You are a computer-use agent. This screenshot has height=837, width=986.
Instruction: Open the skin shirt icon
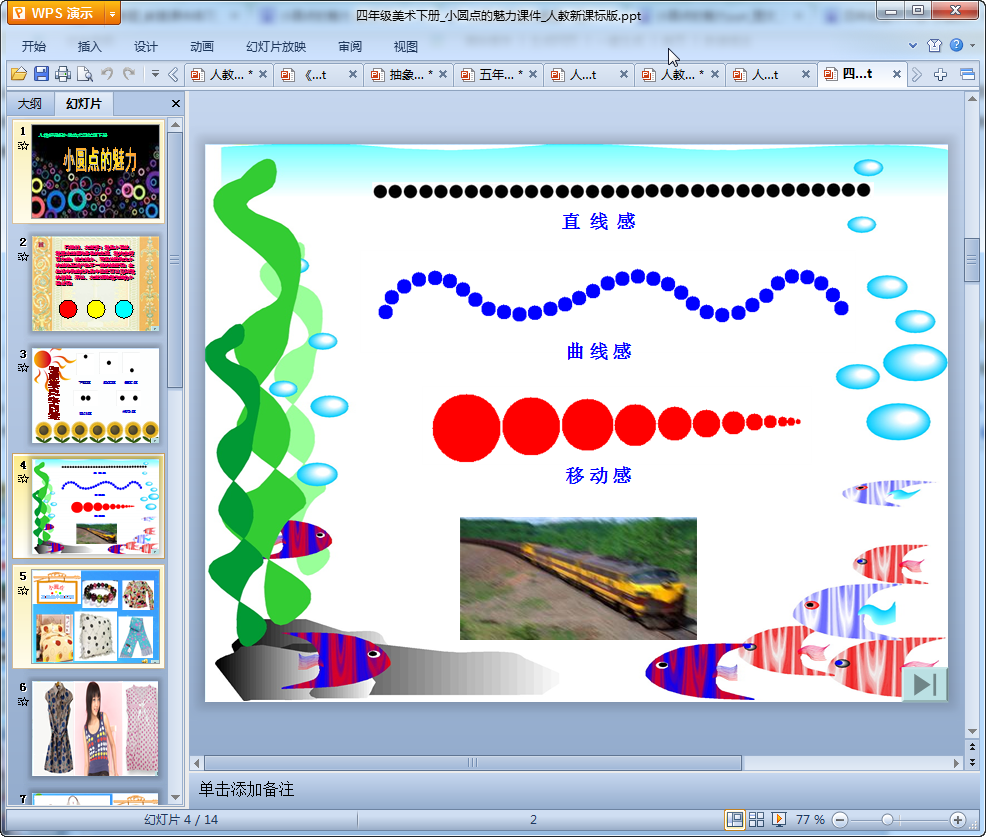(934, 45)
